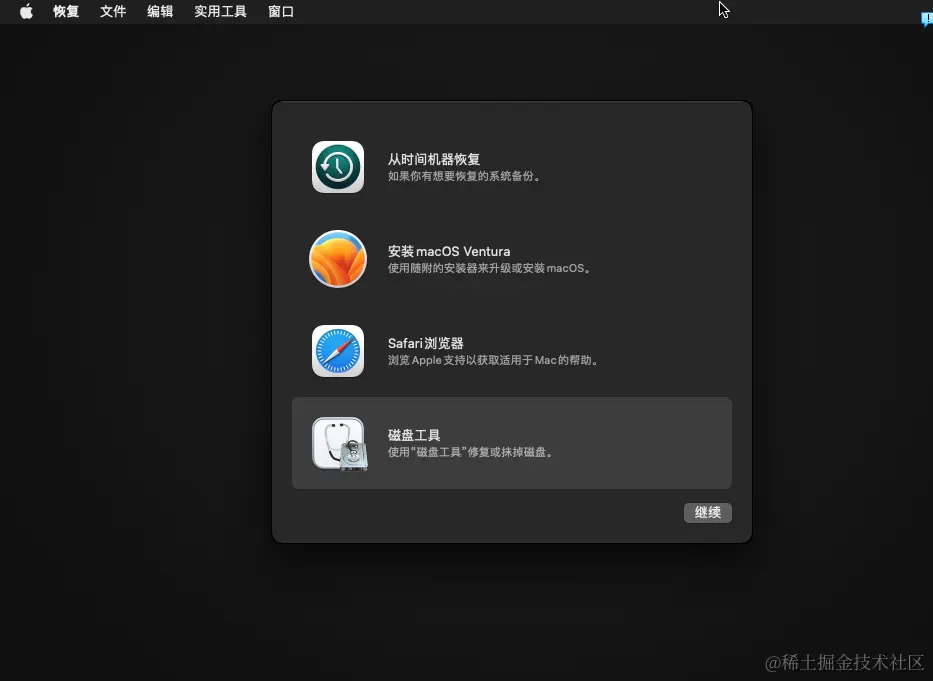Click description 如果你有想要恢复的系统备份
933x681 pixels.
coord(465,176)
